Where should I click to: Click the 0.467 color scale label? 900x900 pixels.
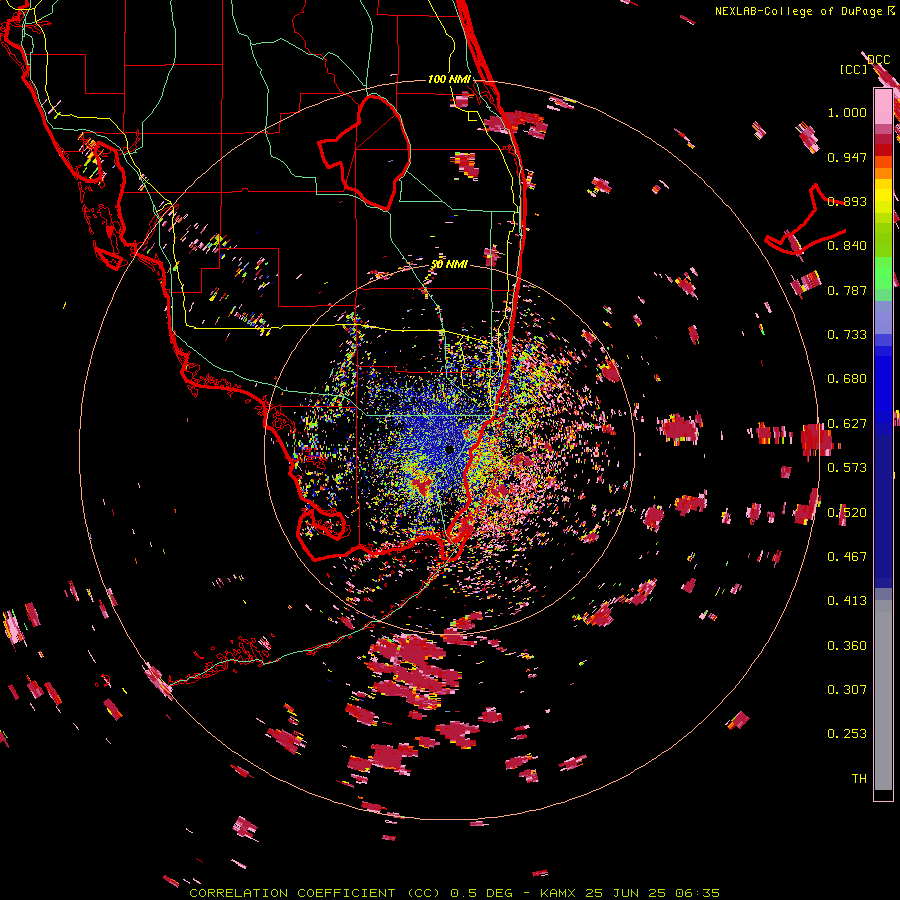coord(847,557)
